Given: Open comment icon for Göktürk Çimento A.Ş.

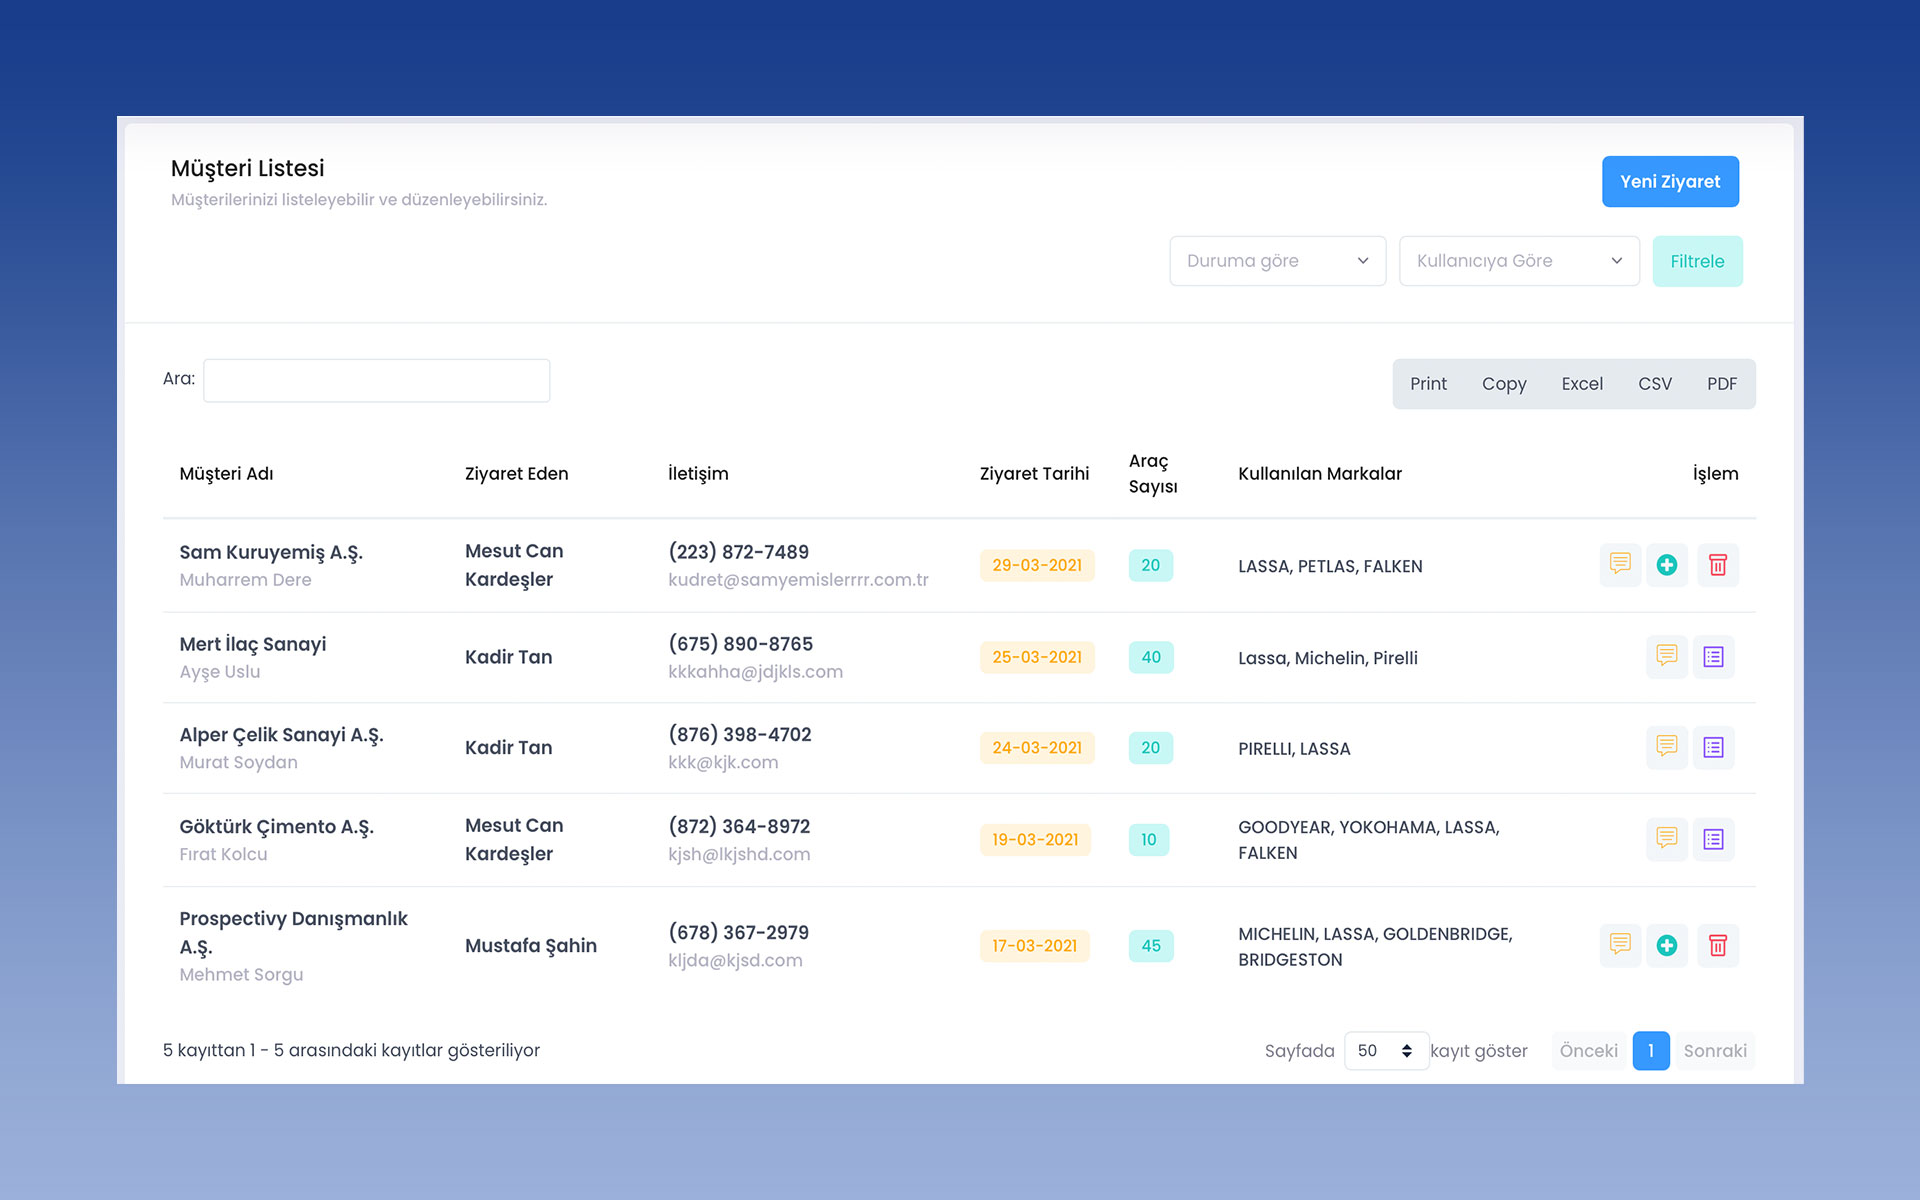Looking at the screenshot, I should 1666,839.
